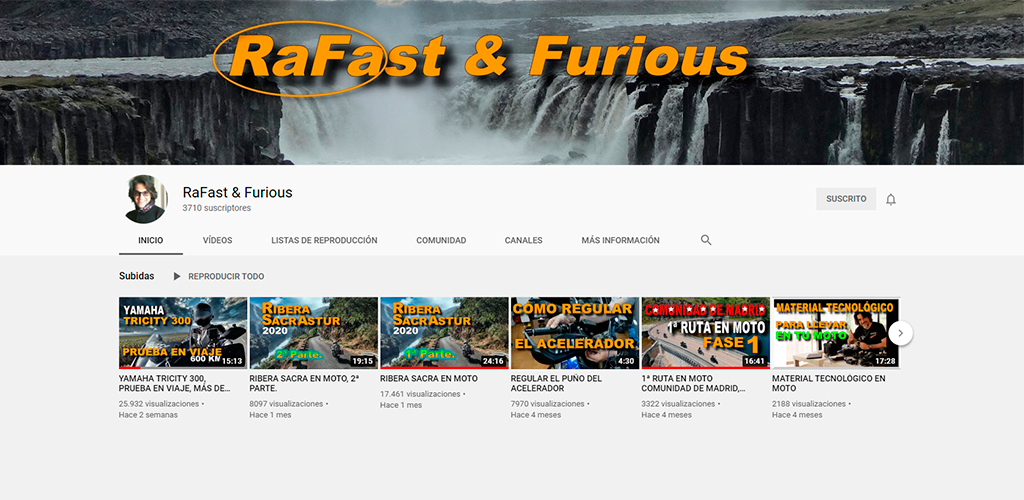Click '17.461 visualizaciones' text
1024x500 pixels.
(x=420, y=394)
